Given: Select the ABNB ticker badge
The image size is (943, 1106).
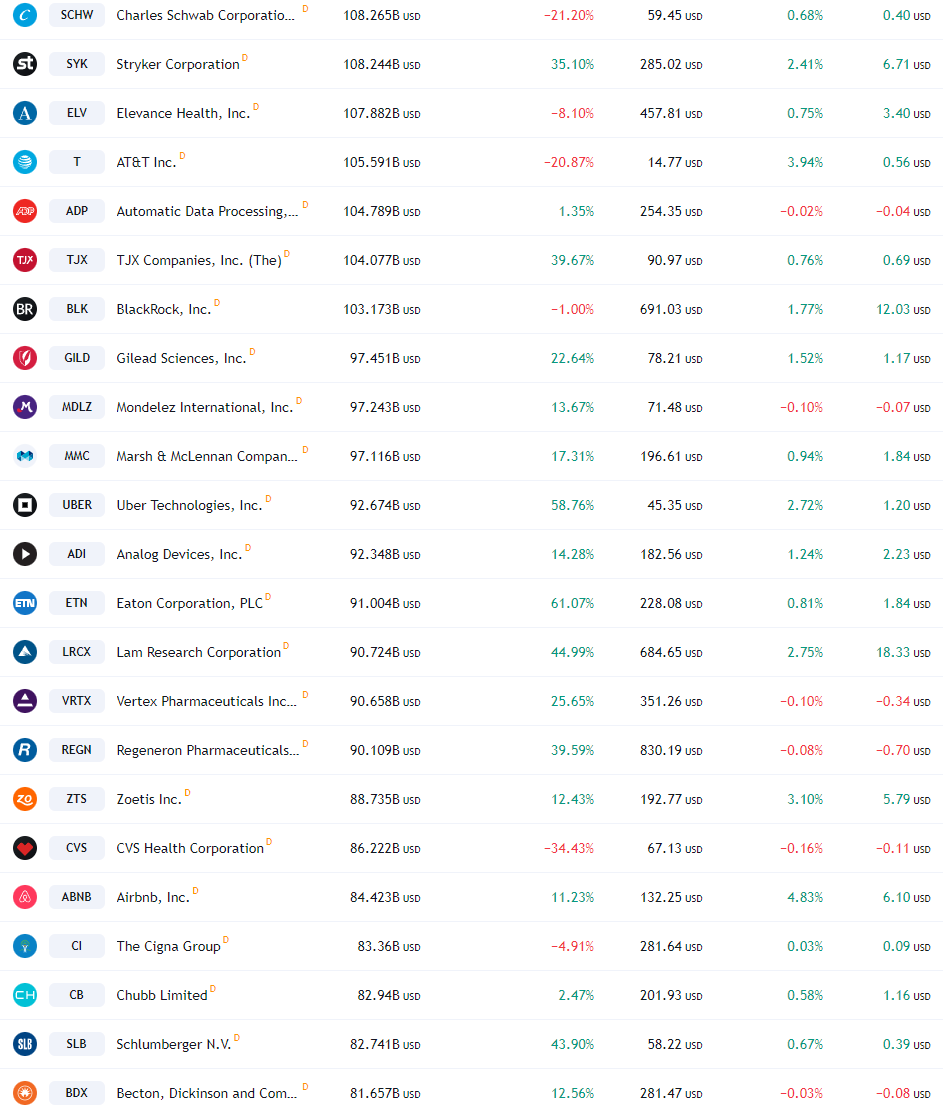Looking at the screenshot, I should click(77, 897).
